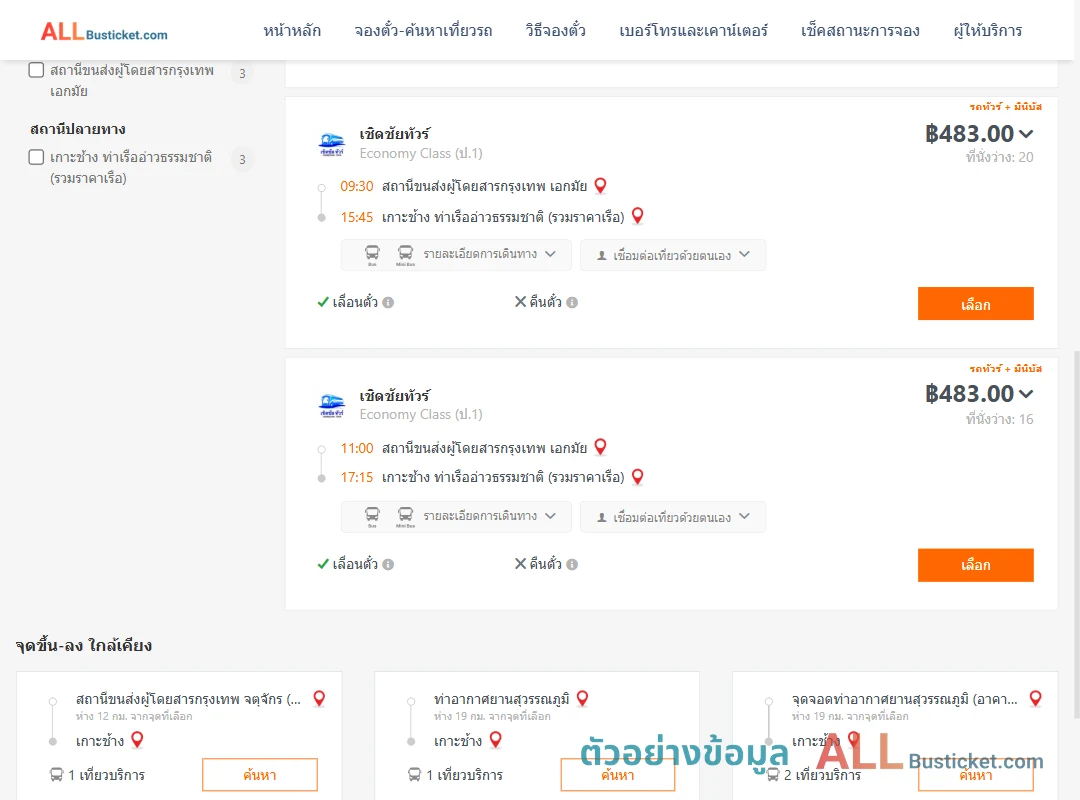This screenshot has width=1080, height=800.
Task: Expand the ฿483.00 price chevron, 20 seats trip
Action: (1026, 134)
